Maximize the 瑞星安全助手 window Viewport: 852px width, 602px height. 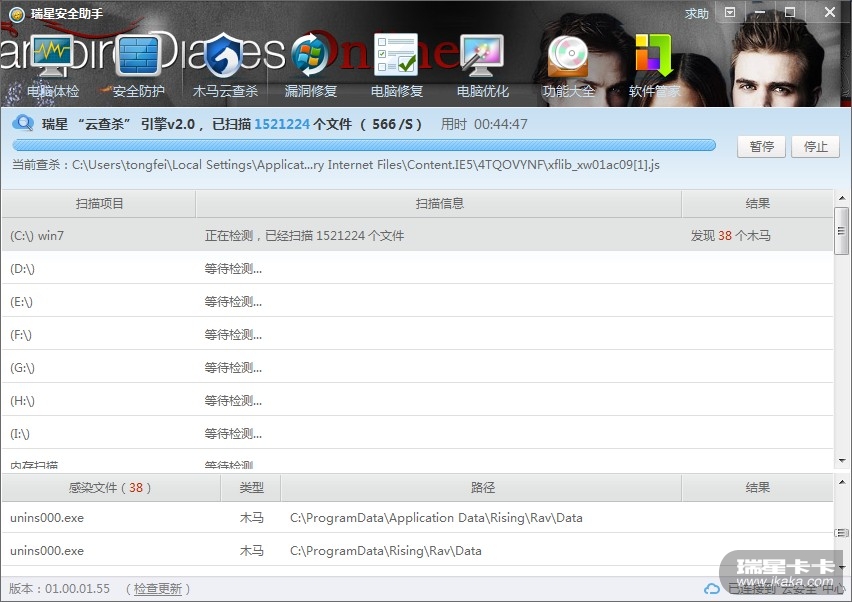(x=790, y=12)
